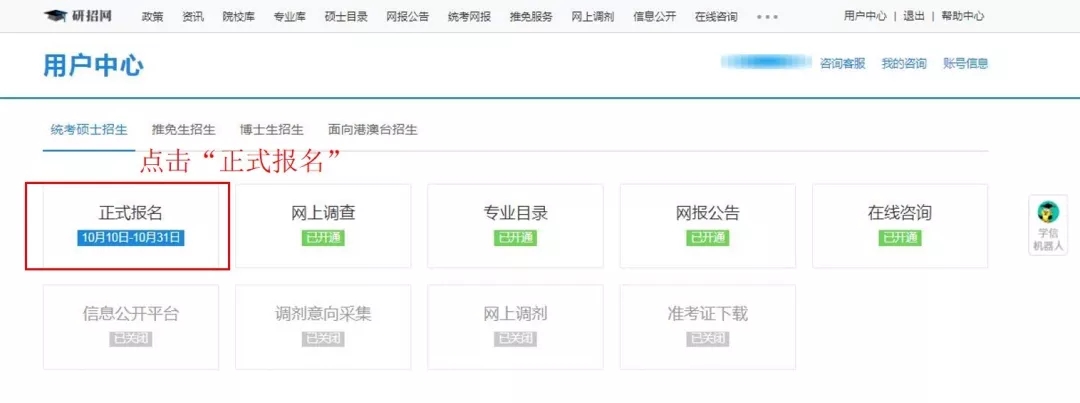Open the 资讯 menu
1080x403 pixels.
[194, 17]
